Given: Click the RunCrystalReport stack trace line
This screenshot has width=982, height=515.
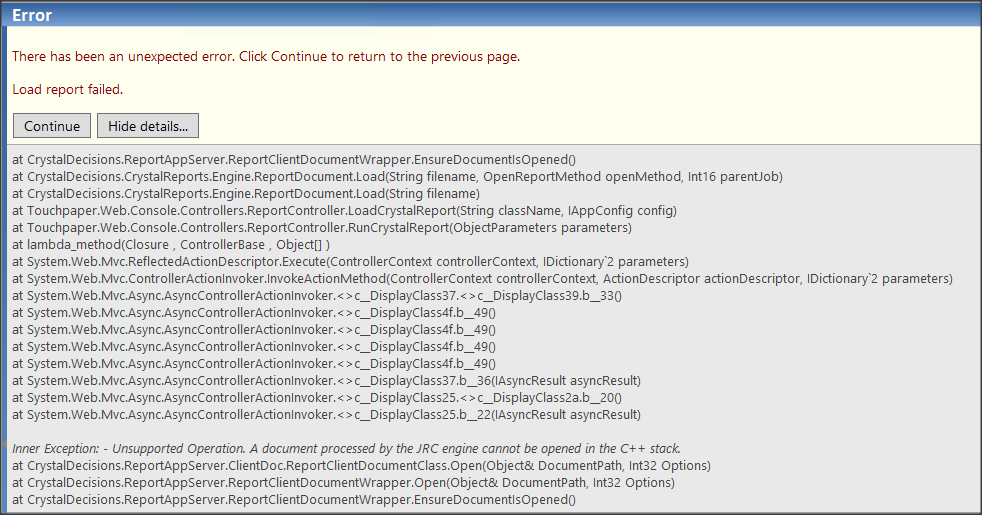Looking at the screenshot, I should pos(322,227).
